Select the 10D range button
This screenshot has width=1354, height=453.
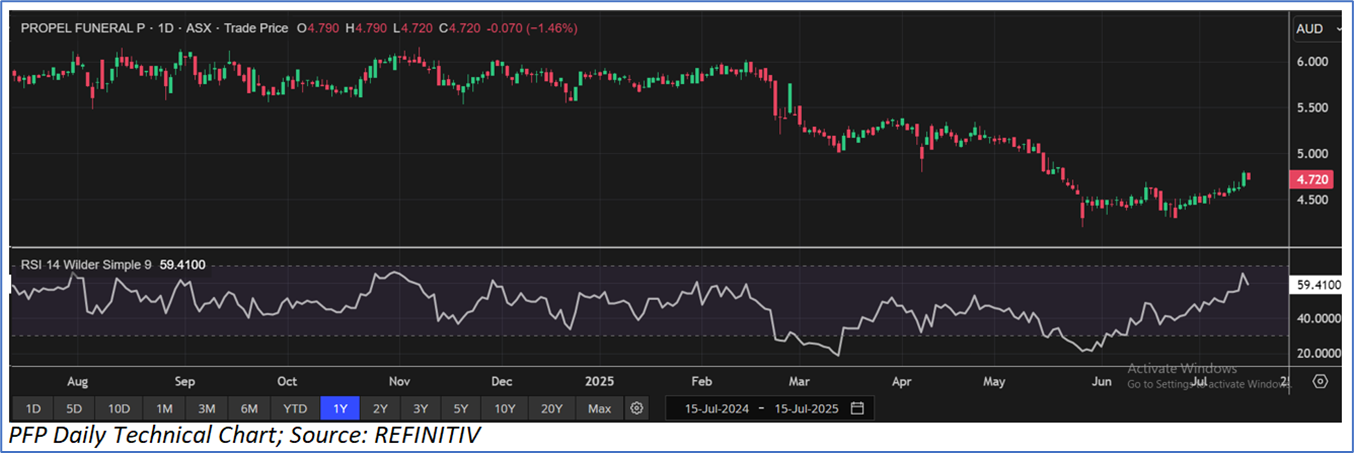[119, 408]
